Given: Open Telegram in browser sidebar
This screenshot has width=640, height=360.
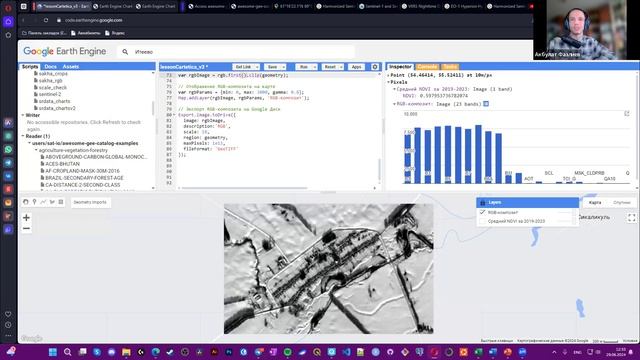Looking at the screenshot, I should 8,163.
